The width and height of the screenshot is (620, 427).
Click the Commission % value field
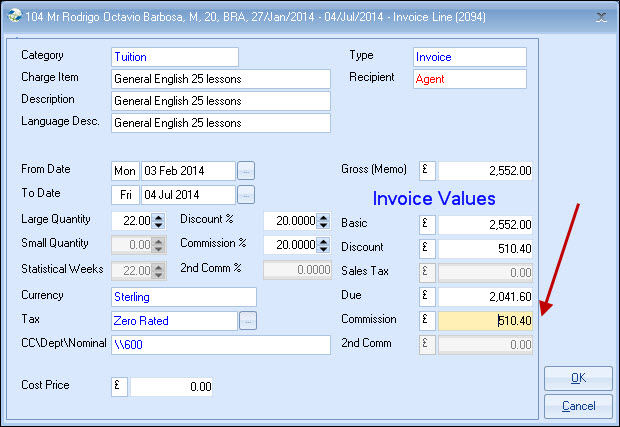click(291, 245)
